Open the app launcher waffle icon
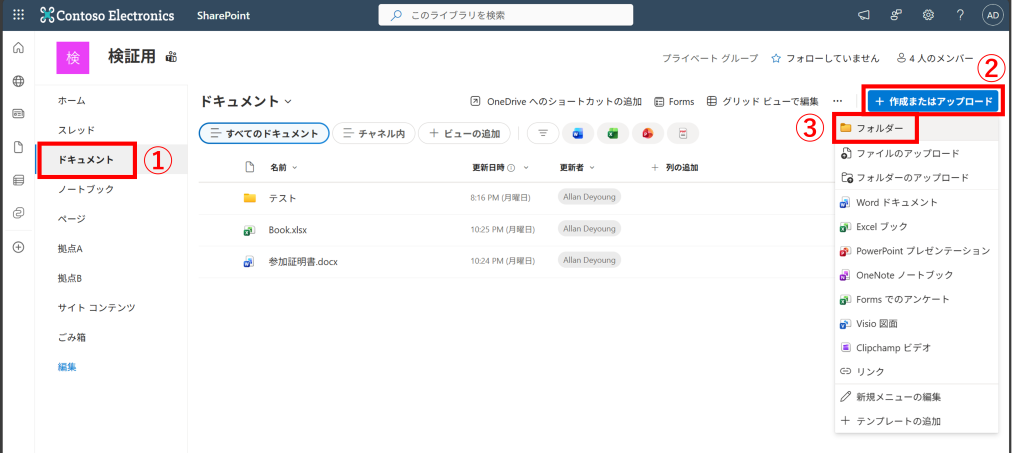Viewport: 1024px width, 453px height. [18, 15]
